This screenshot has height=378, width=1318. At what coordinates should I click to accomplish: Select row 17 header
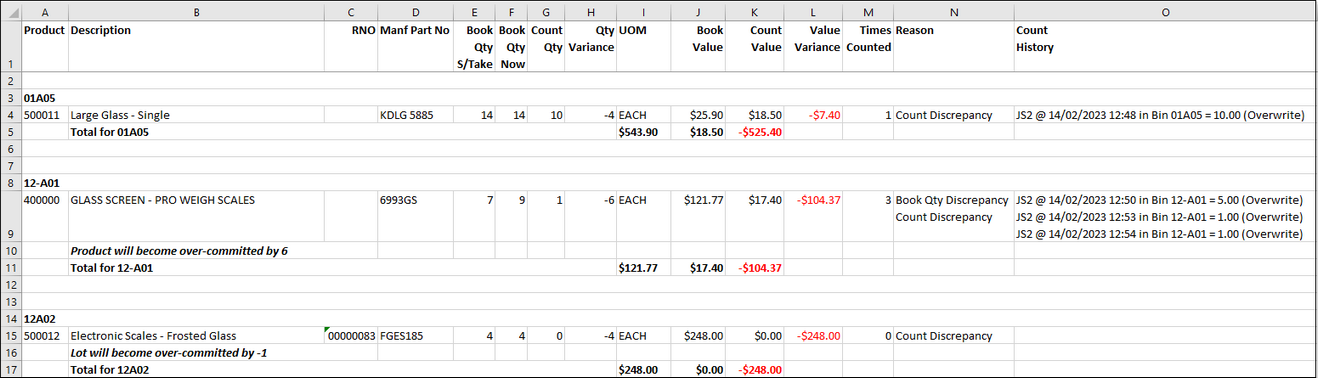pyautogui.click(x=11, y=370)
